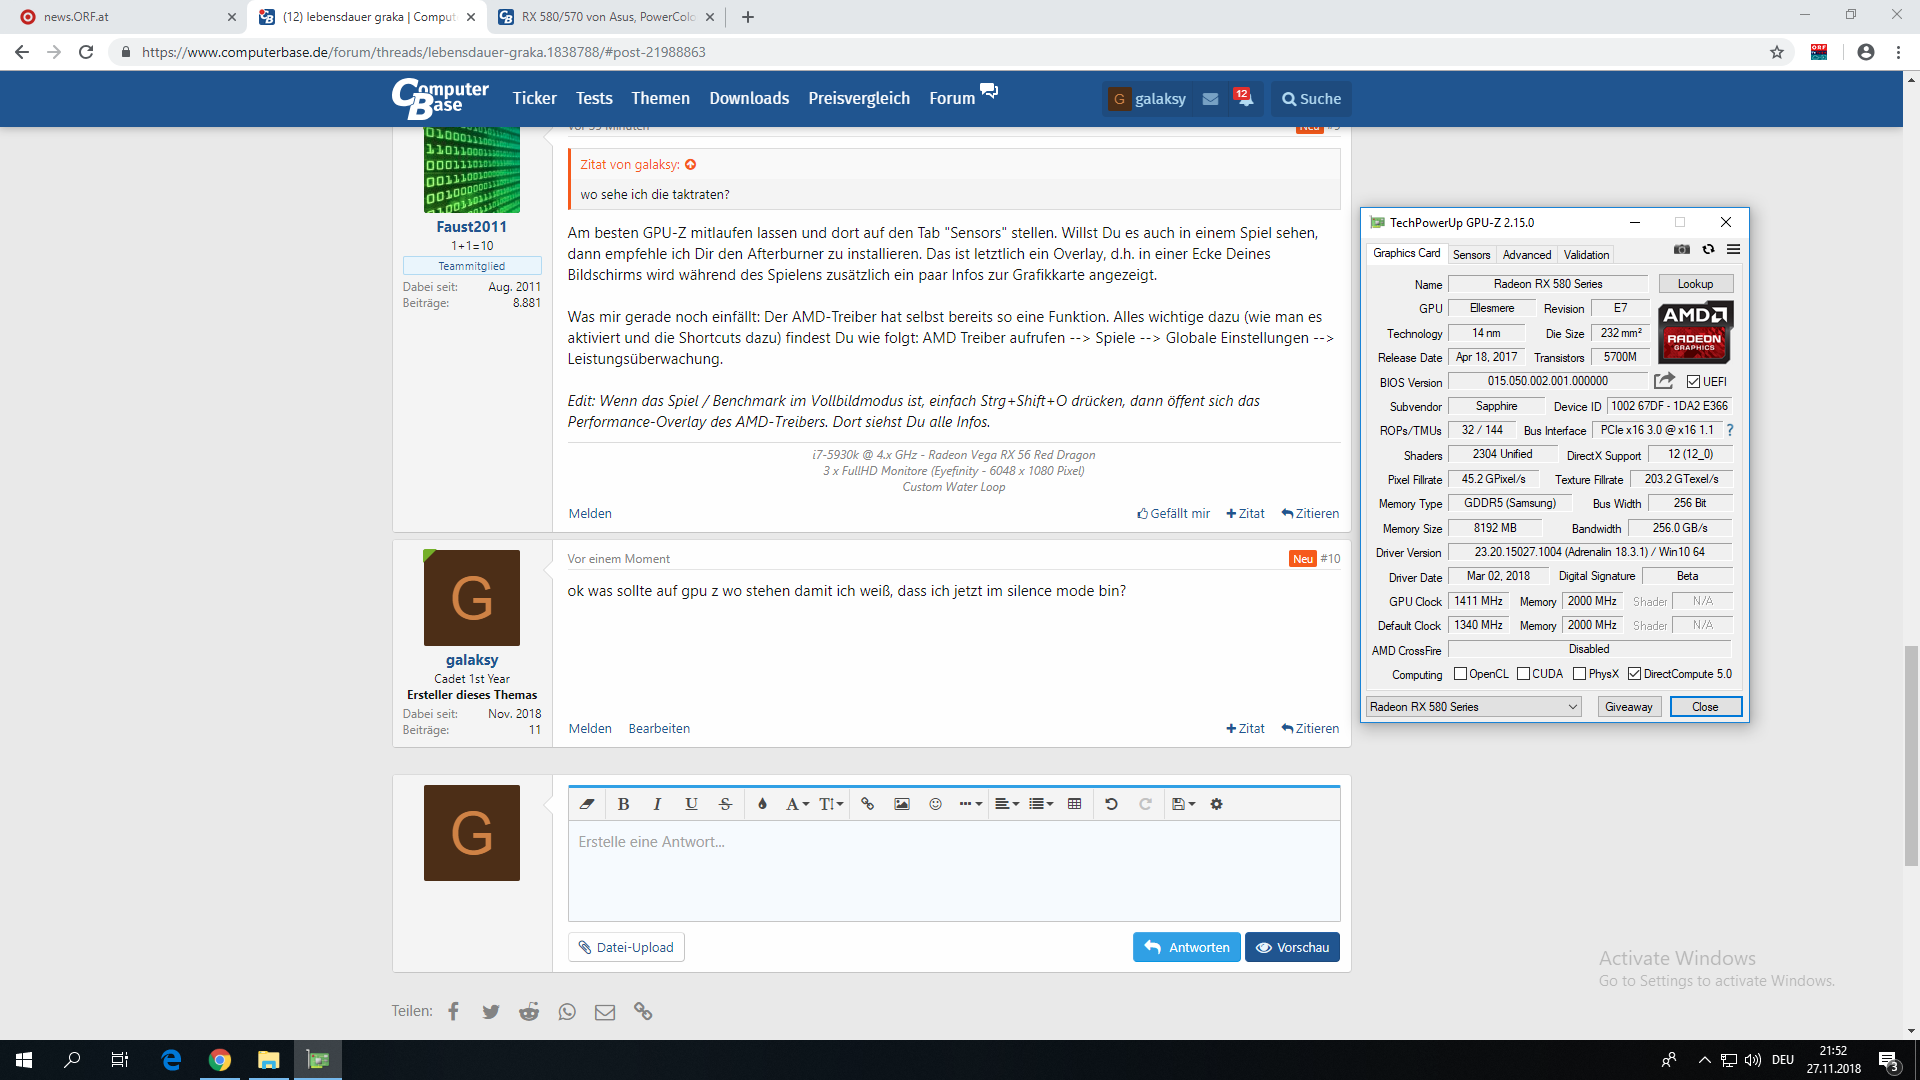Open the font family dropdown in editor
The width and height of the screenshot is (1920, 1080).
(797, 804)
